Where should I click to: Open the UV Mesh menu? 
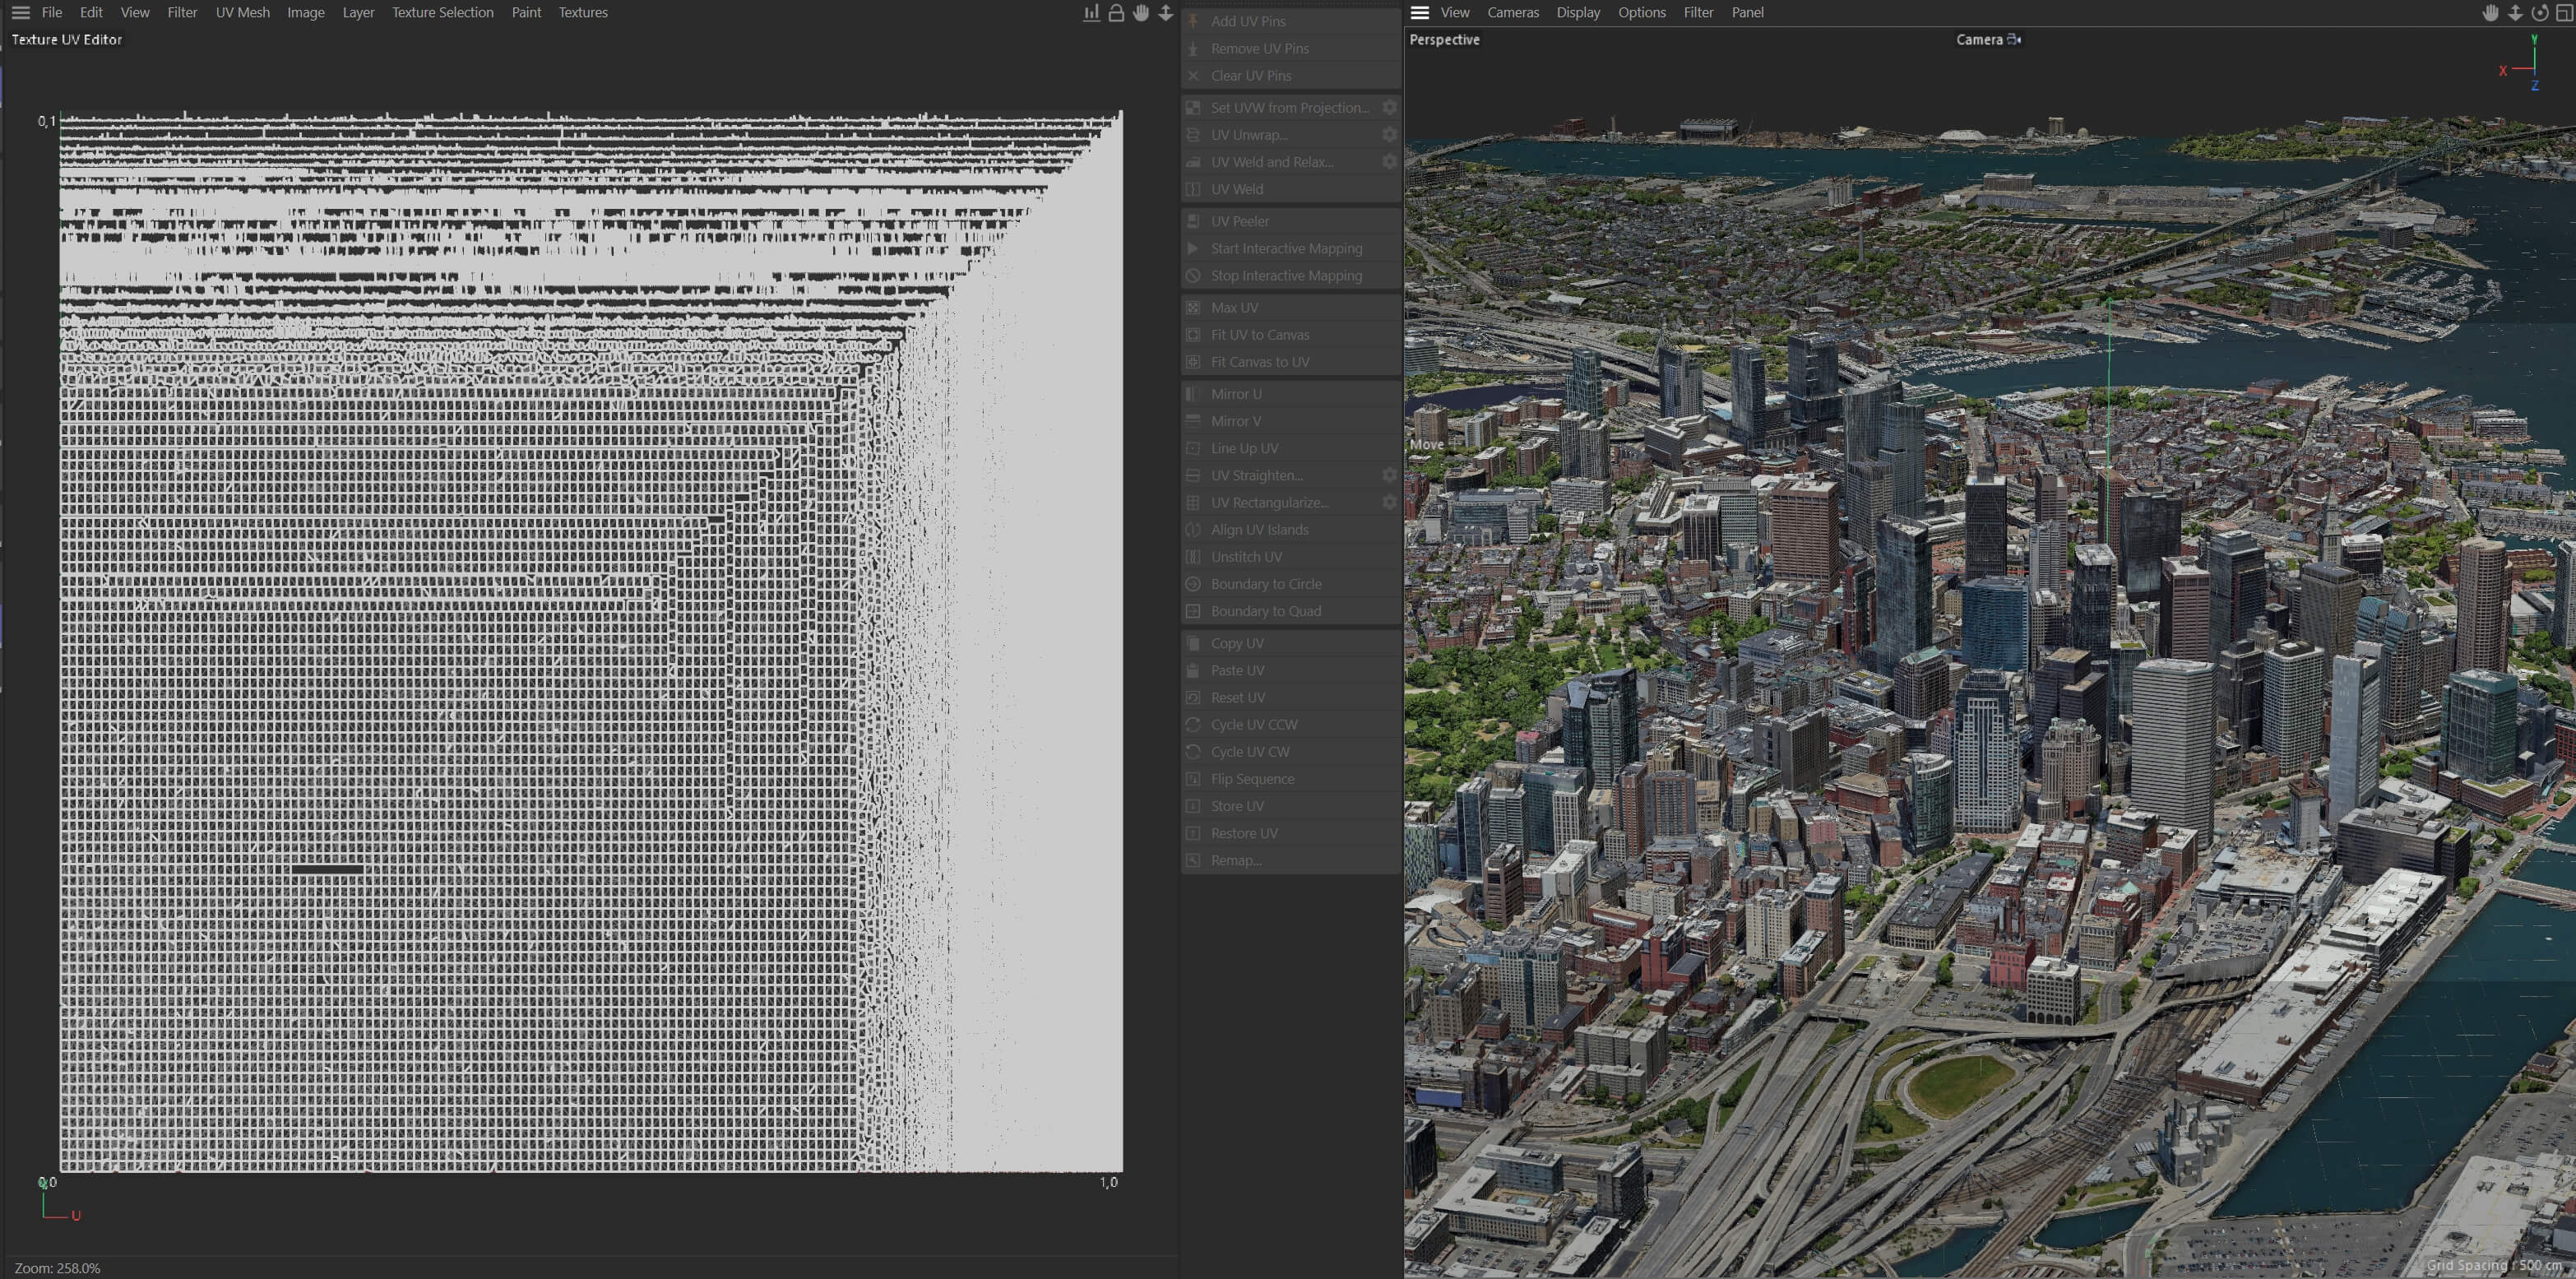pos(243,12)
